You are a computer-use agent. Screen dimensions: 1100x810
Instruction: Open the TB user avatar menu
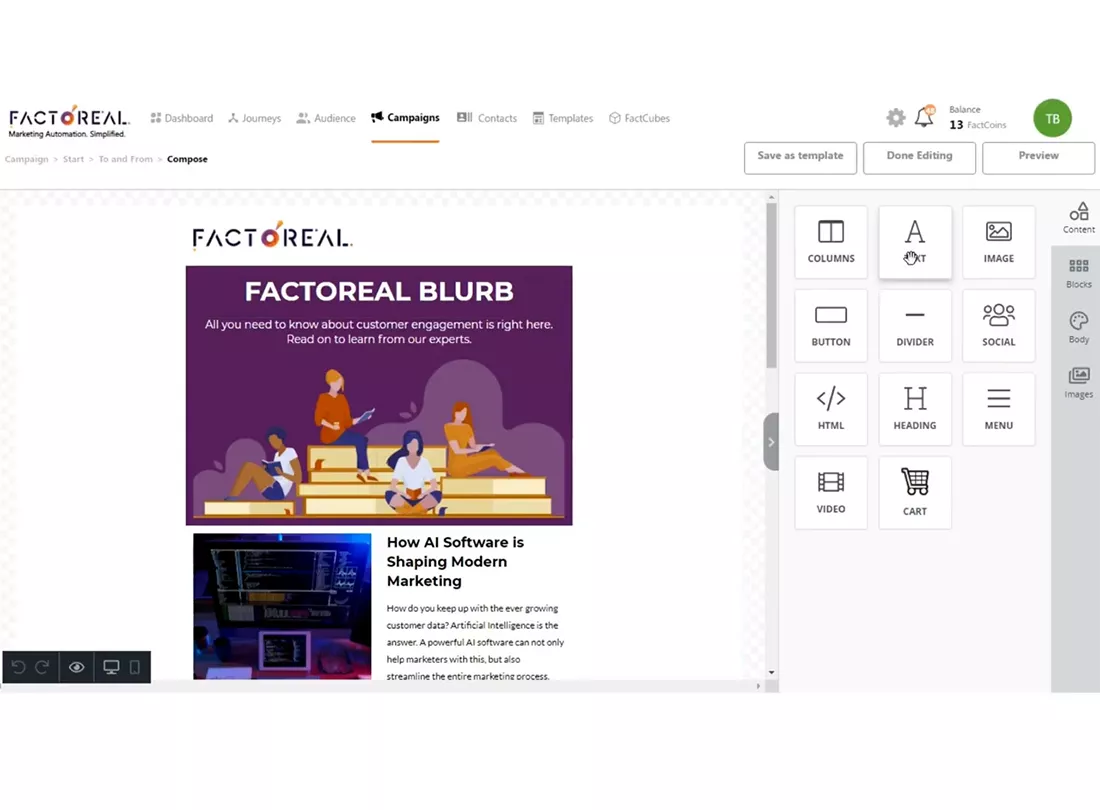1052,119
